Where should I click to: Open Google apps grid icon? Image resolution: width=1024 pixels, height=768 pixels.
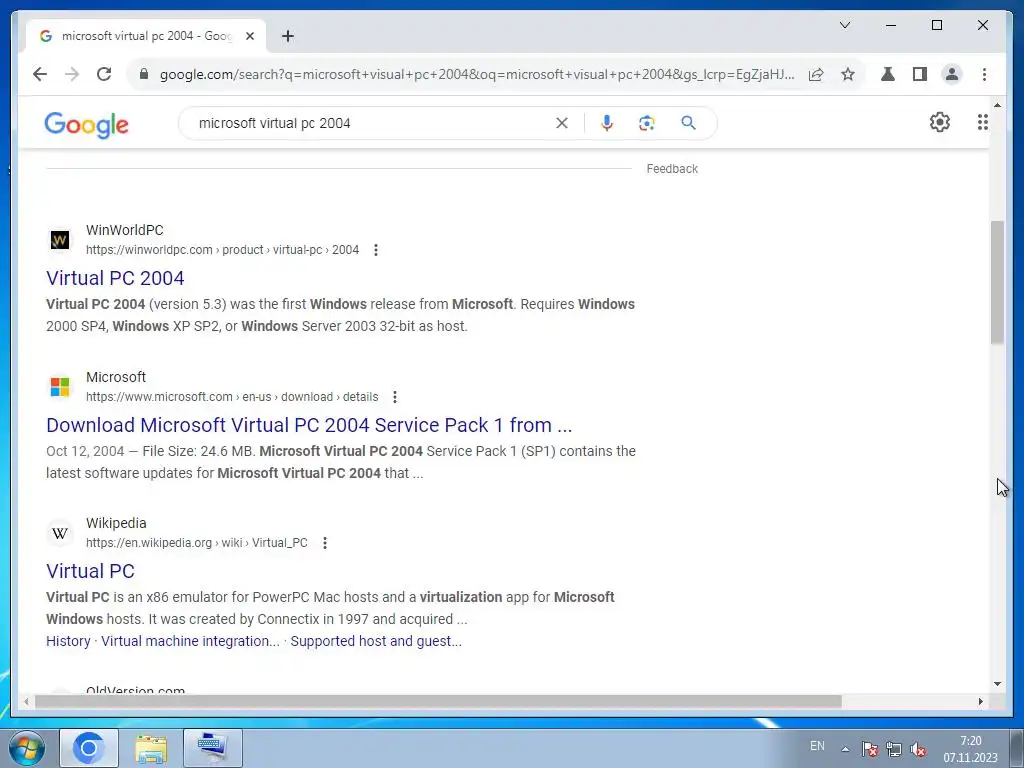click(982, 122)
